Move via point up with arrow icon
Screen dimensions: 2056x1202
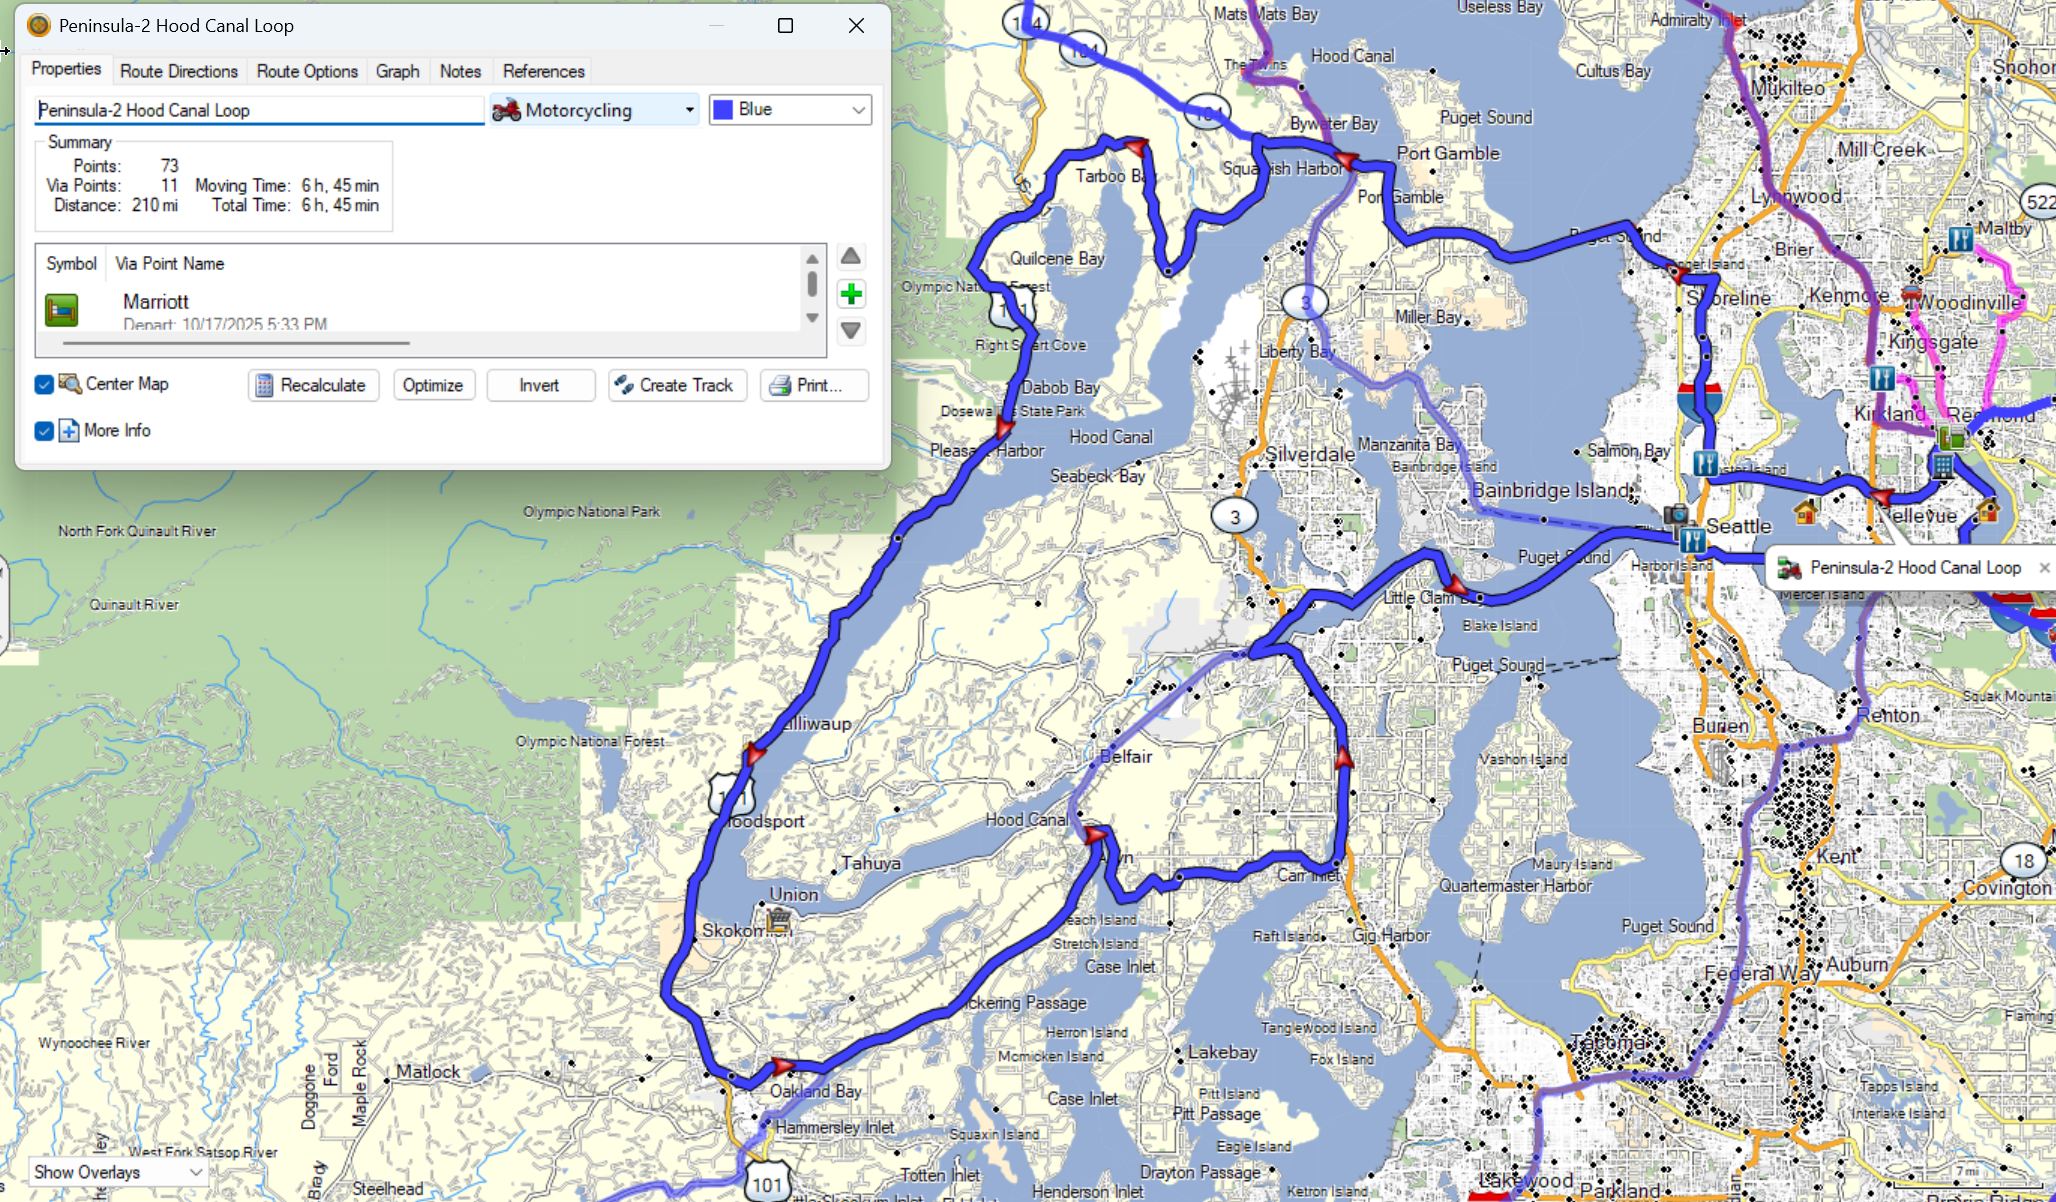[x=851, y=257]
